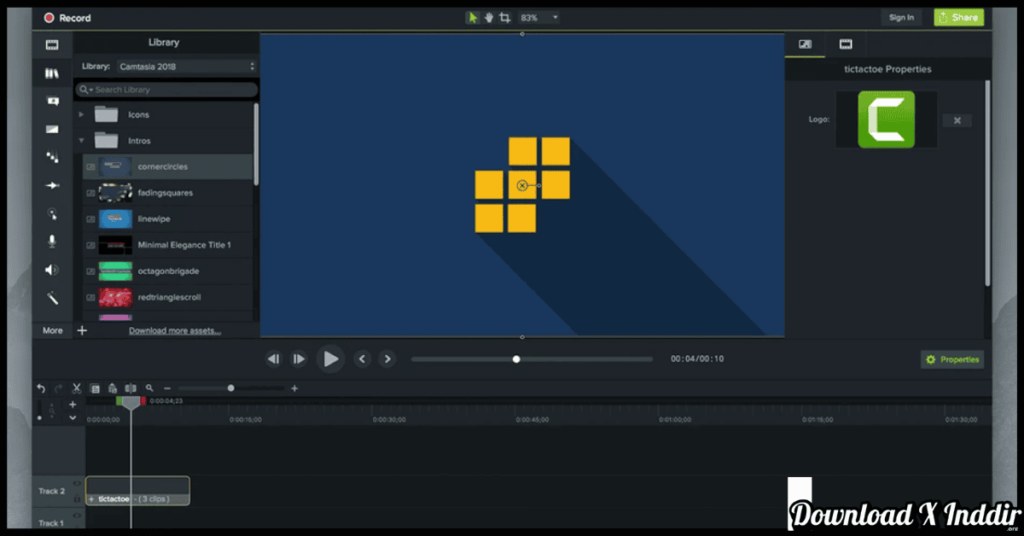Open the Transitions tab icon
The image size is (1024, 536).
tap(52, 129)
